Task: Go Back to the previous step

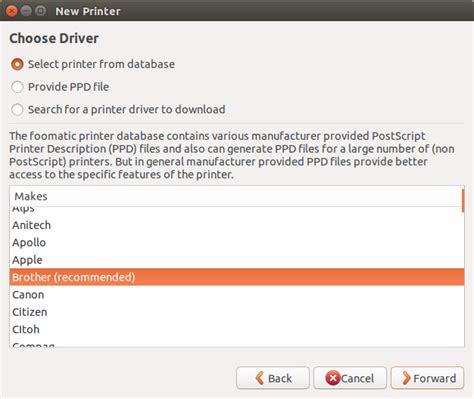Action: [x=273, y=378]
